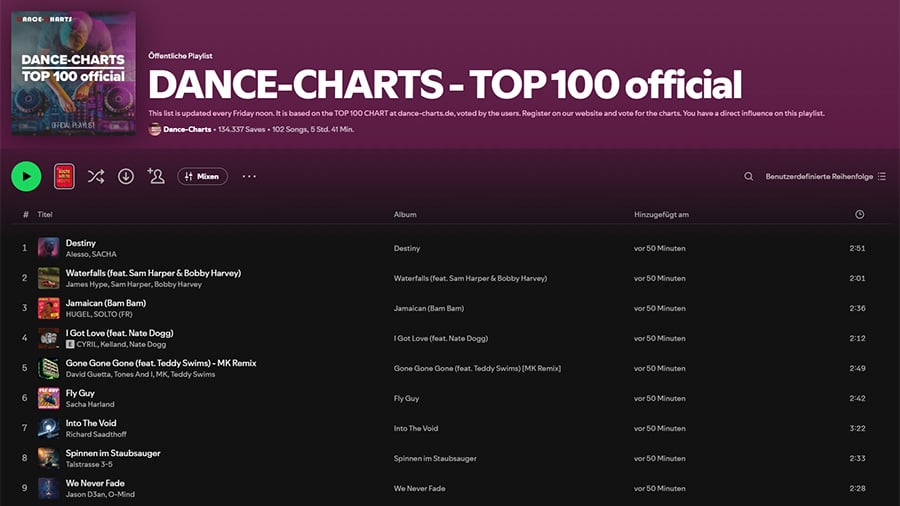Open artists Jason D3an, O-Mind
900x506 pixels.
[x=100, y=495]
